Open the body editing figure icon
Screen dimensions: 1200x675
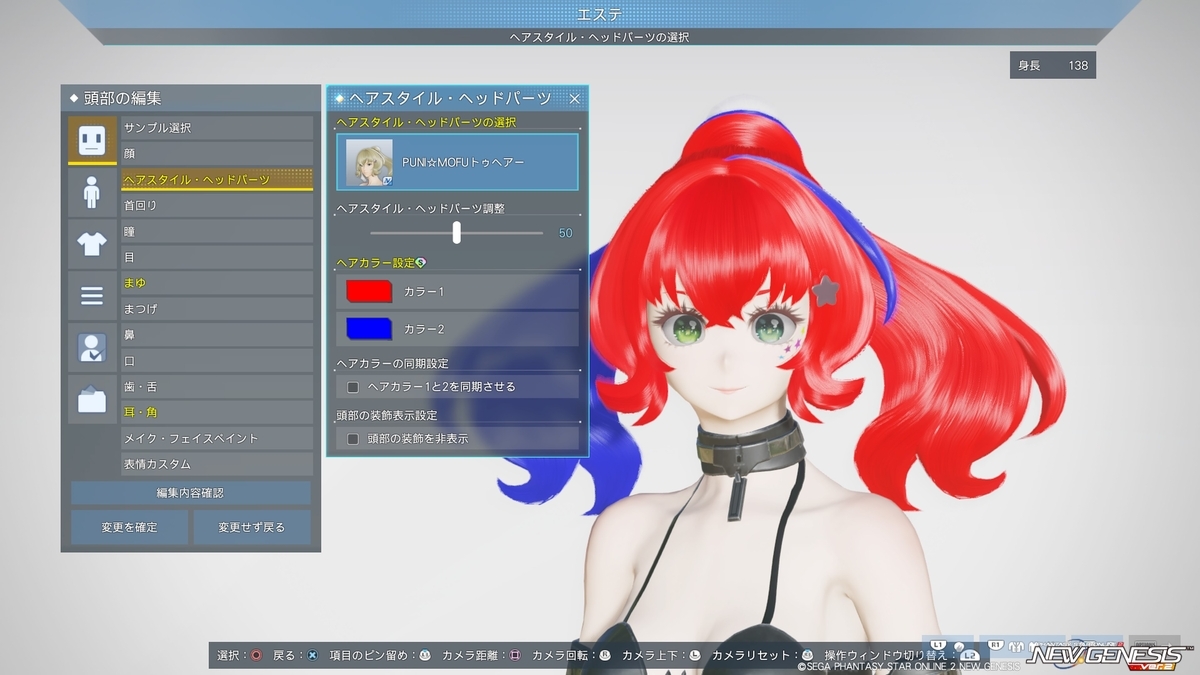[92, 192]
